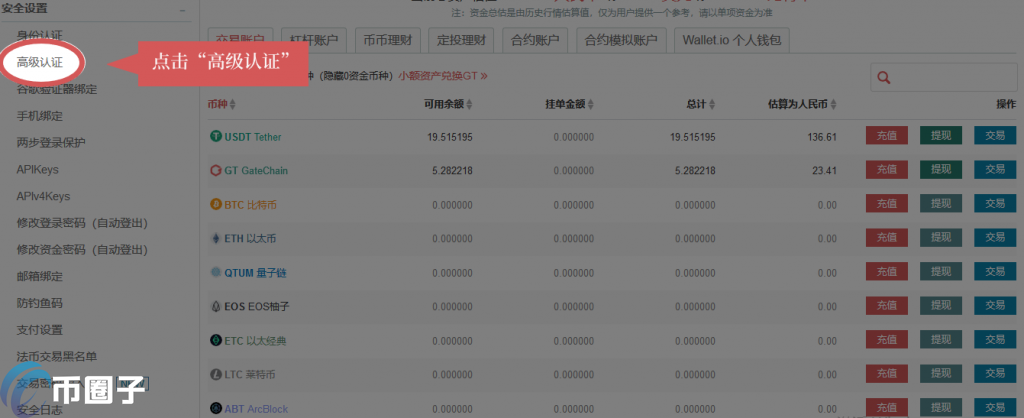1024x418 pixels.
Task: Open 修改登录密码（自动登出）
Action: pyautogui.click(x=82, y=223)
